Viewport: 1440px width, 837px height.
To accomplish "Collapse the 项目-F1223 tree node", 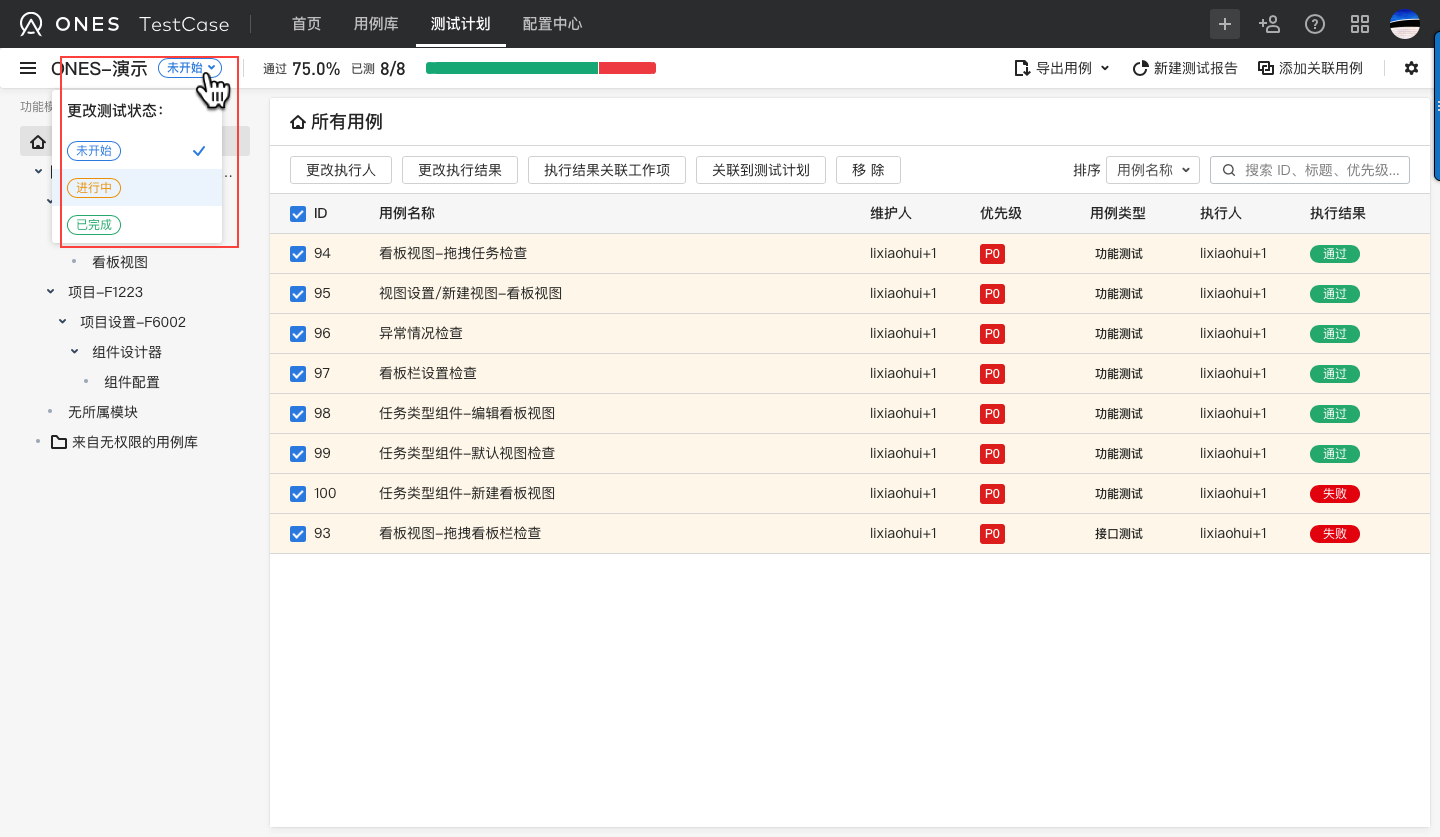I will 51,292.
